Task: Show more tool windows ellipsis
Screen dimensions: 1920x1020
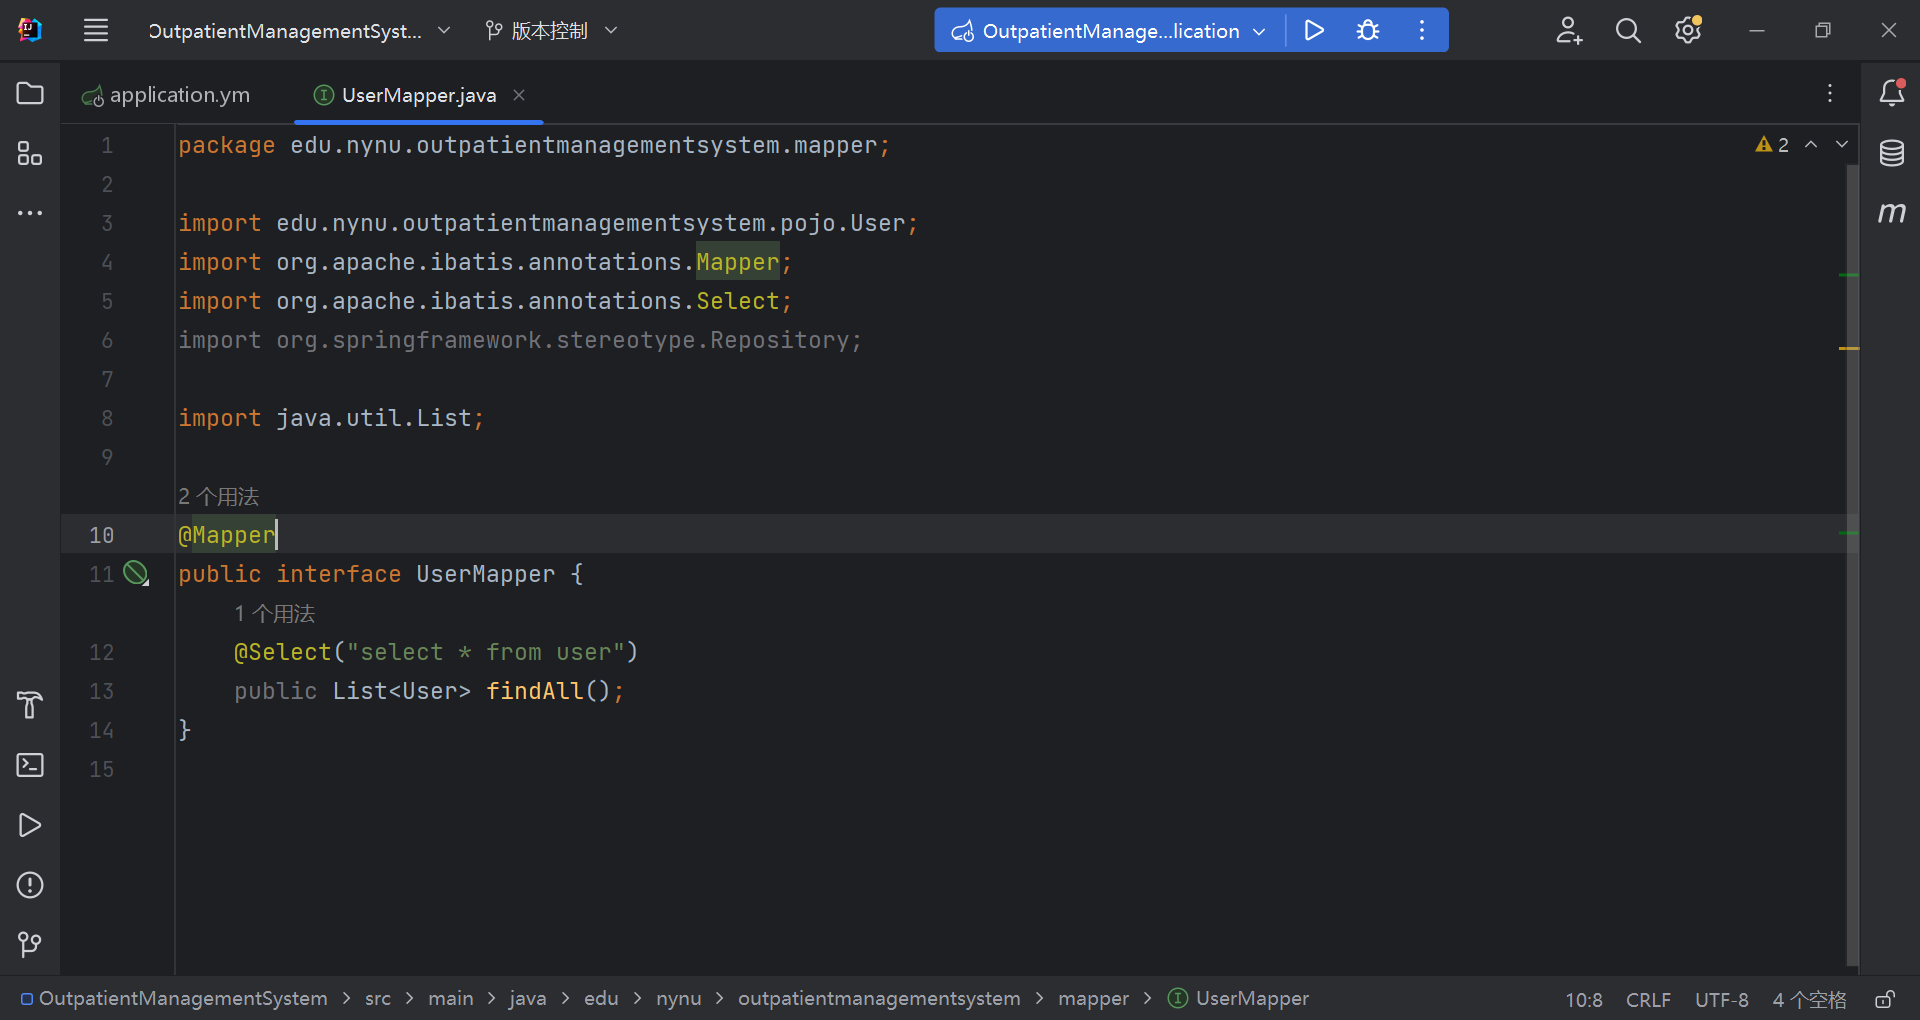Action: pyautogui.click(x=30, y=213)
